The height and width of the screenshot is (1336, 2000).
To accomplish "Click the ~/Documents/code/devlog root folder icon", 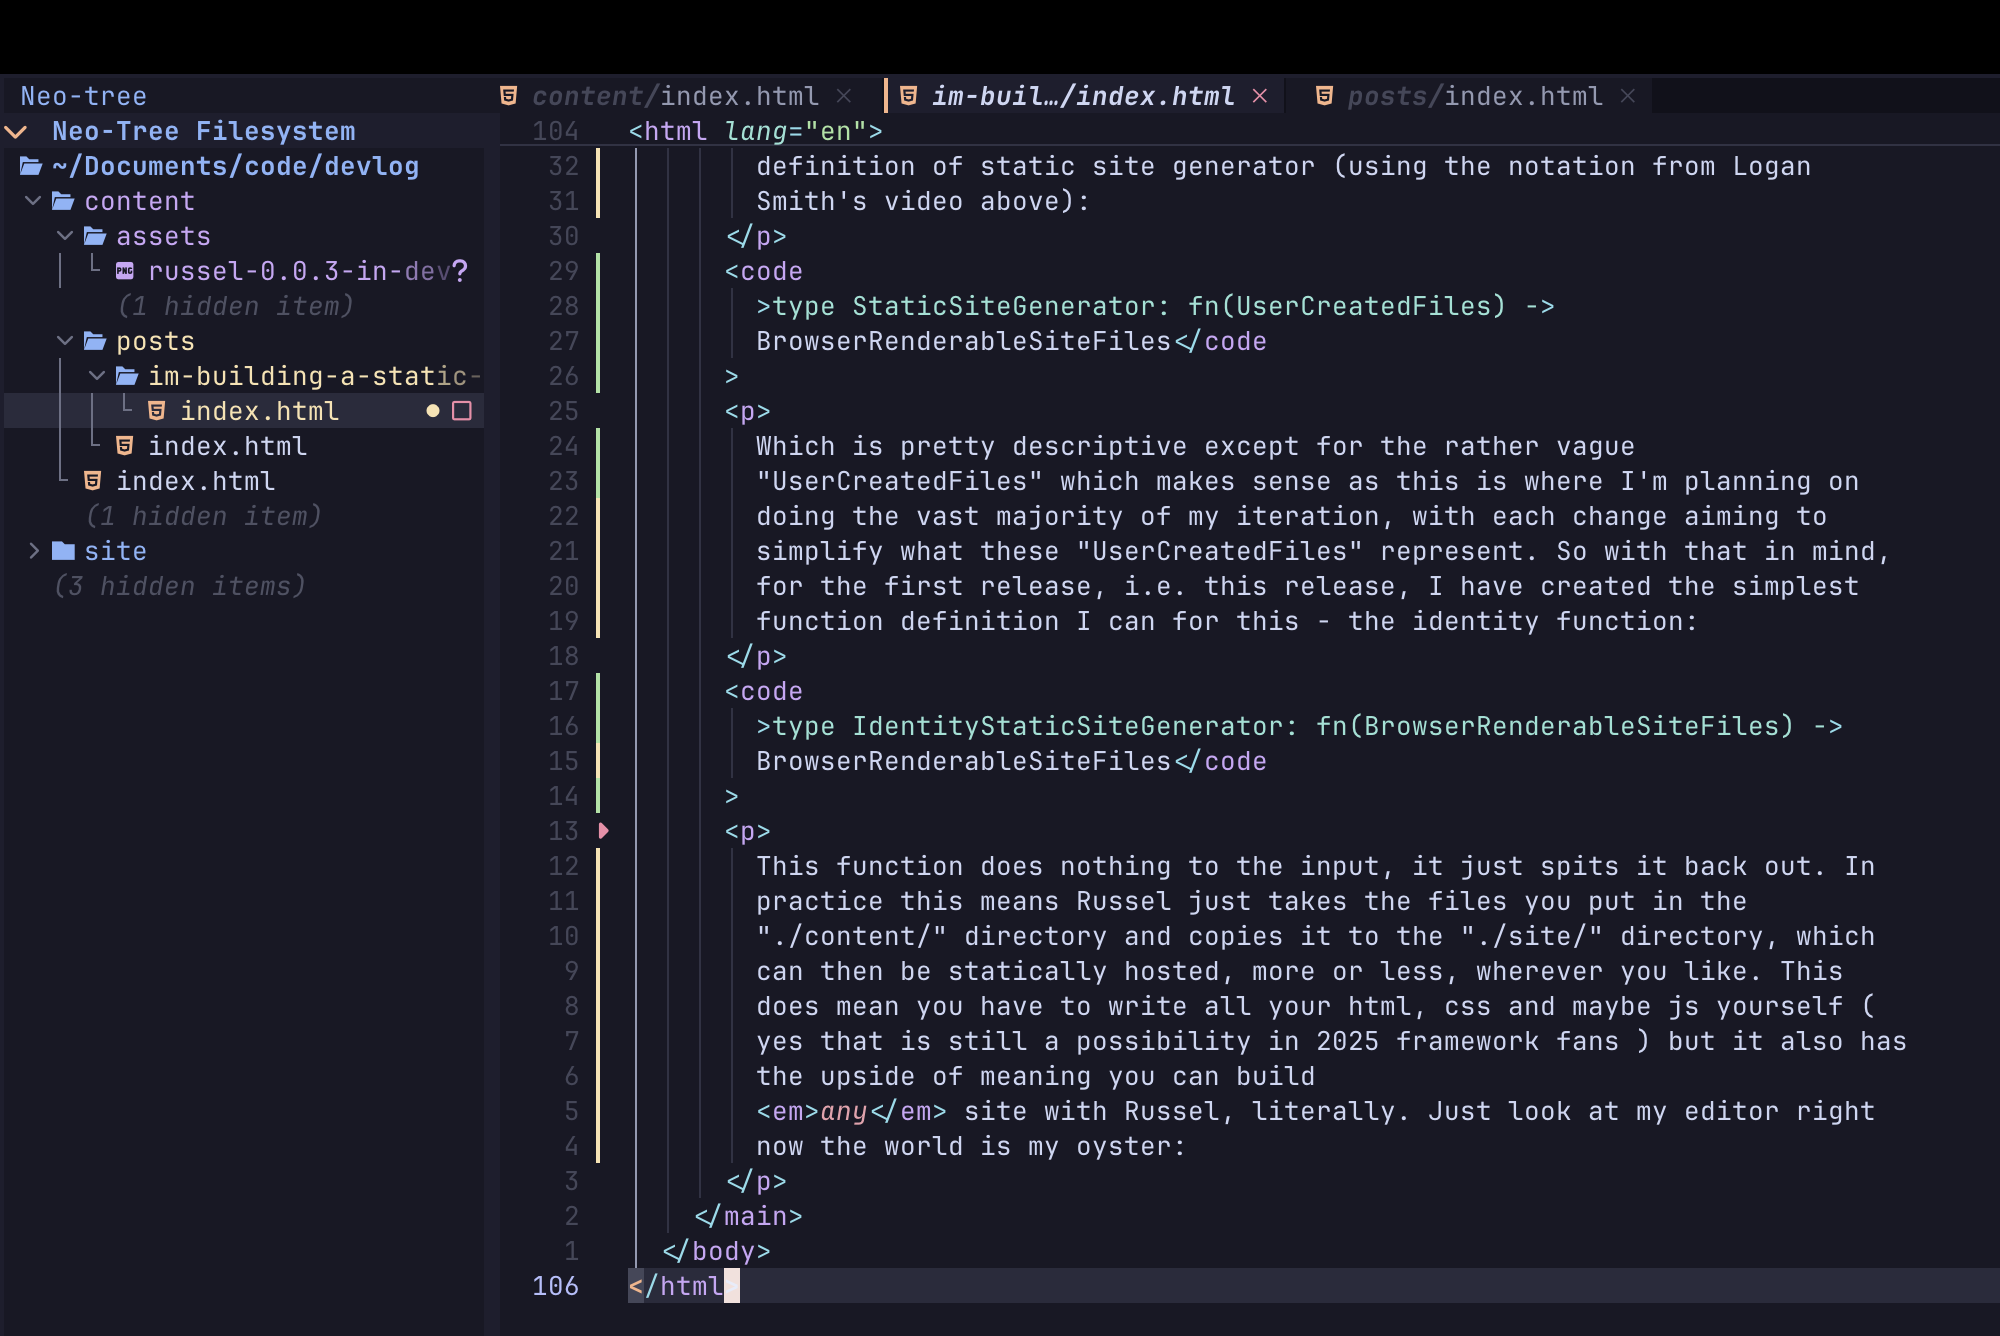I will point(31,166).
